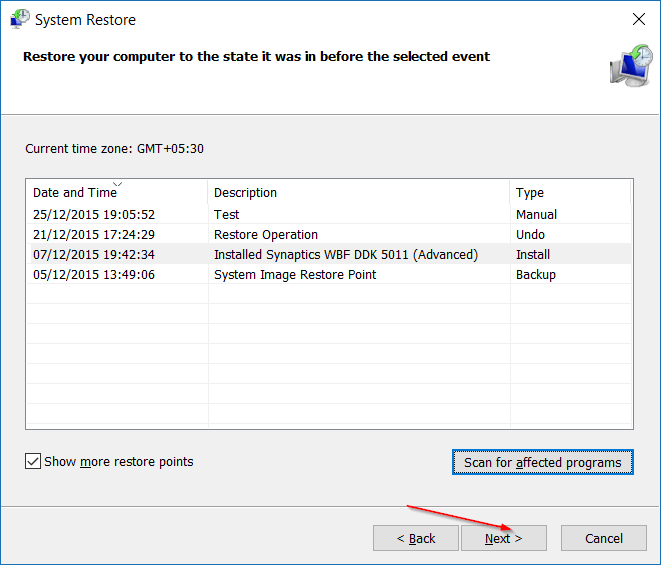The image size is (661, 565).
Task: Click the System Restore title bar icon
Action: tap(20, 19)
